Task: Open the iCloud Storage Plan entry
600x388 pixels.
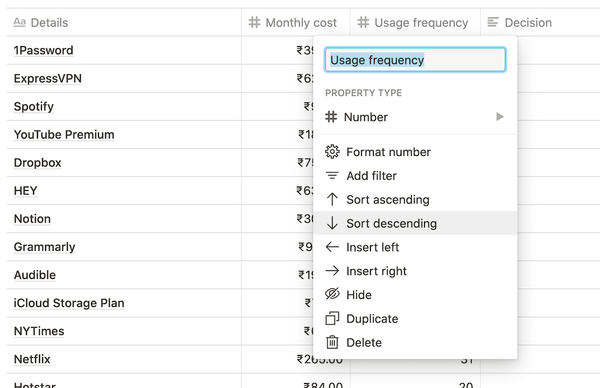Action: pos(69,303)
